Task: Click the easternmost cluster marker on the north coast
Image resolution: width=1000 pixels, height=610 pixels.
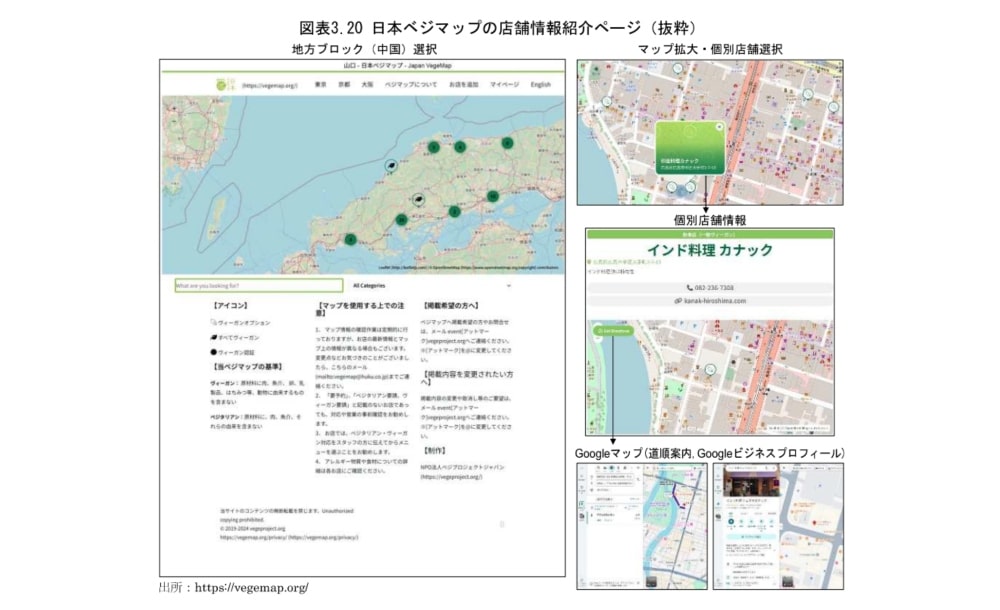Action: click(x=507, y=143)
